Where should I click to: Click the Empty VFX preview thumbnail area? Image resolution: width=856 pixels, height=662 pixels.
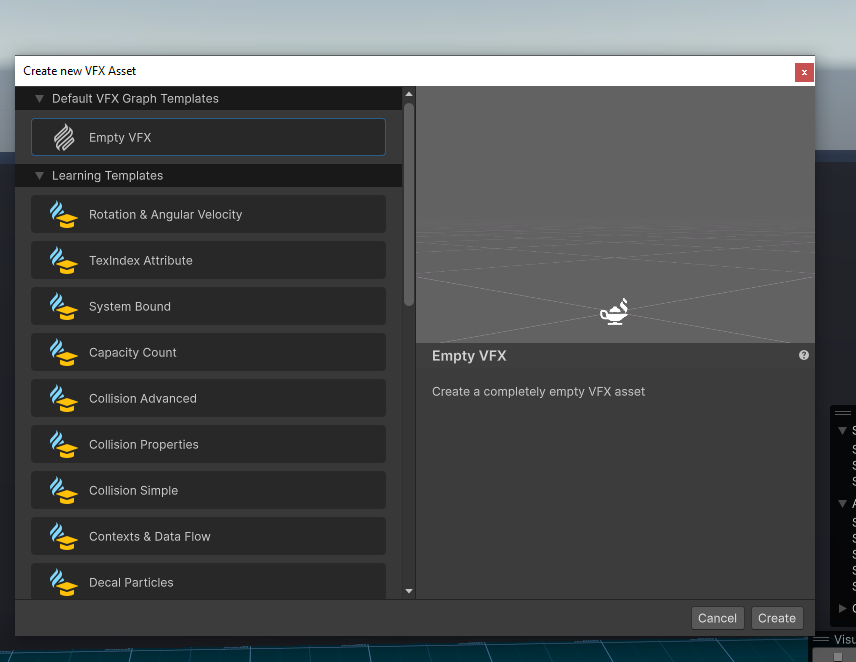point(614,215)
